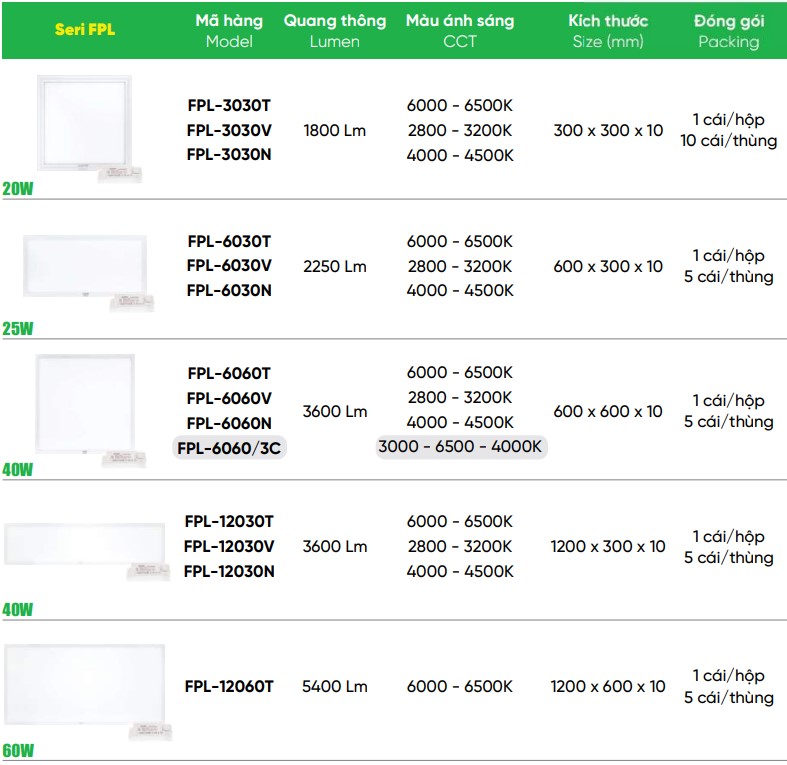Click the 25W rectangular panel light image
The width and height of the screenshot is (787, 765).
point(88,272)
